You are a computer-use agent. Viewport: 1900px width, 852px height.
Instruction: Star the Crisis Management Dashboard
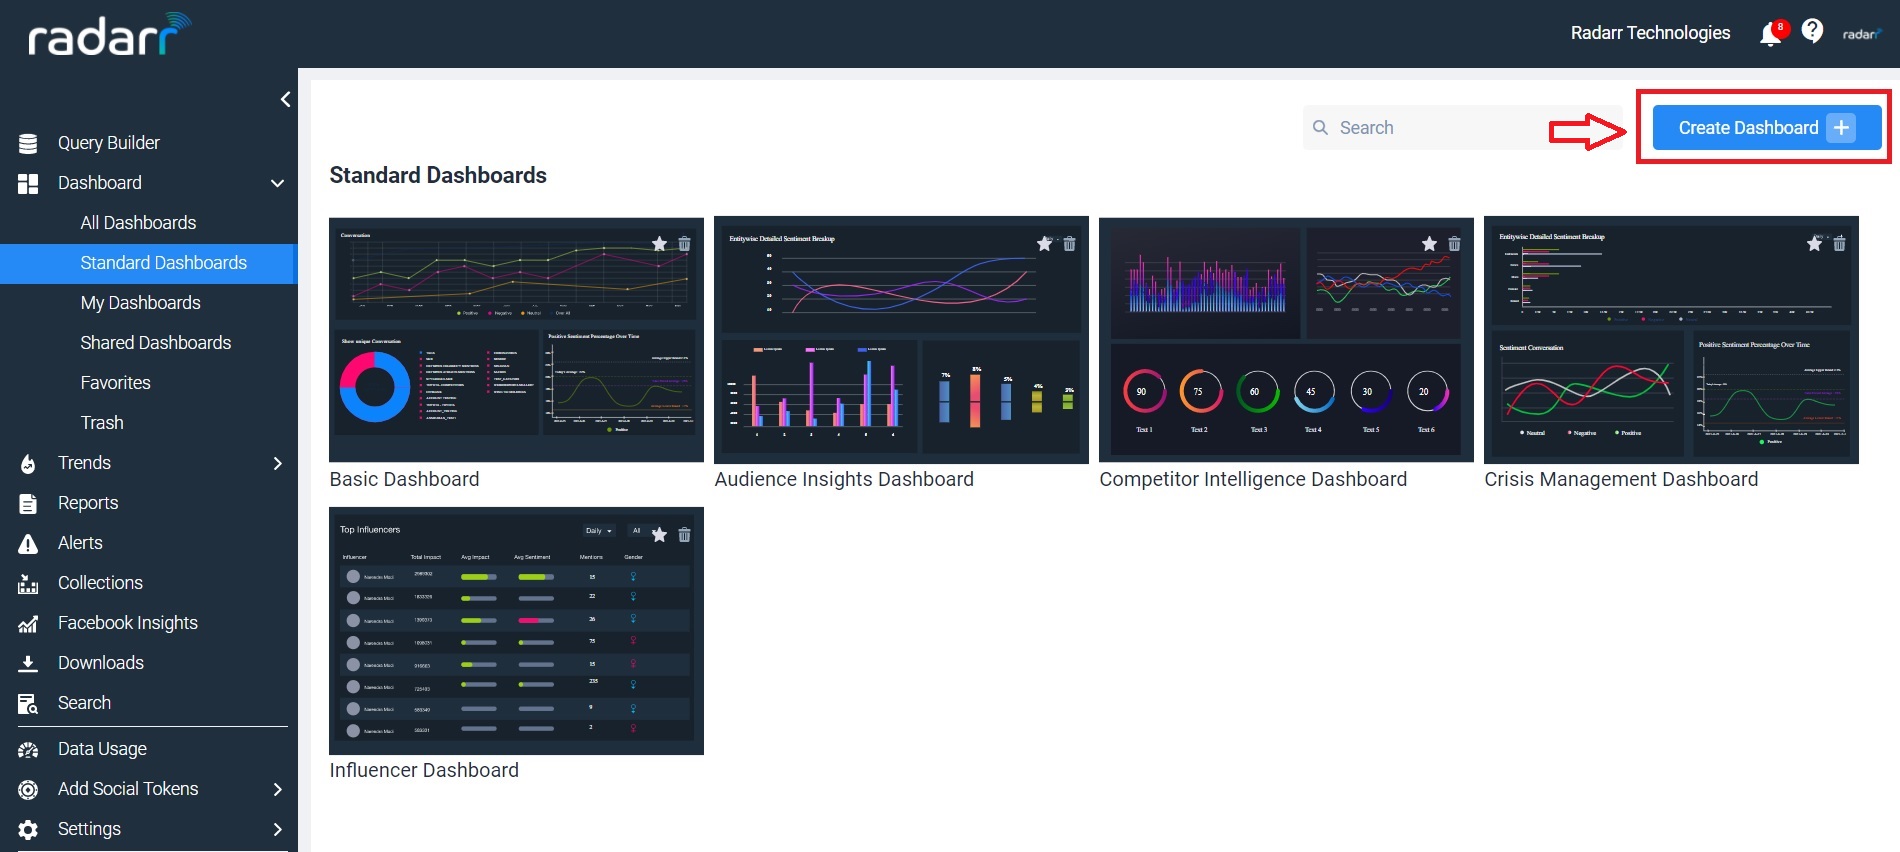pyautogui.click(x=1814, y=244)
